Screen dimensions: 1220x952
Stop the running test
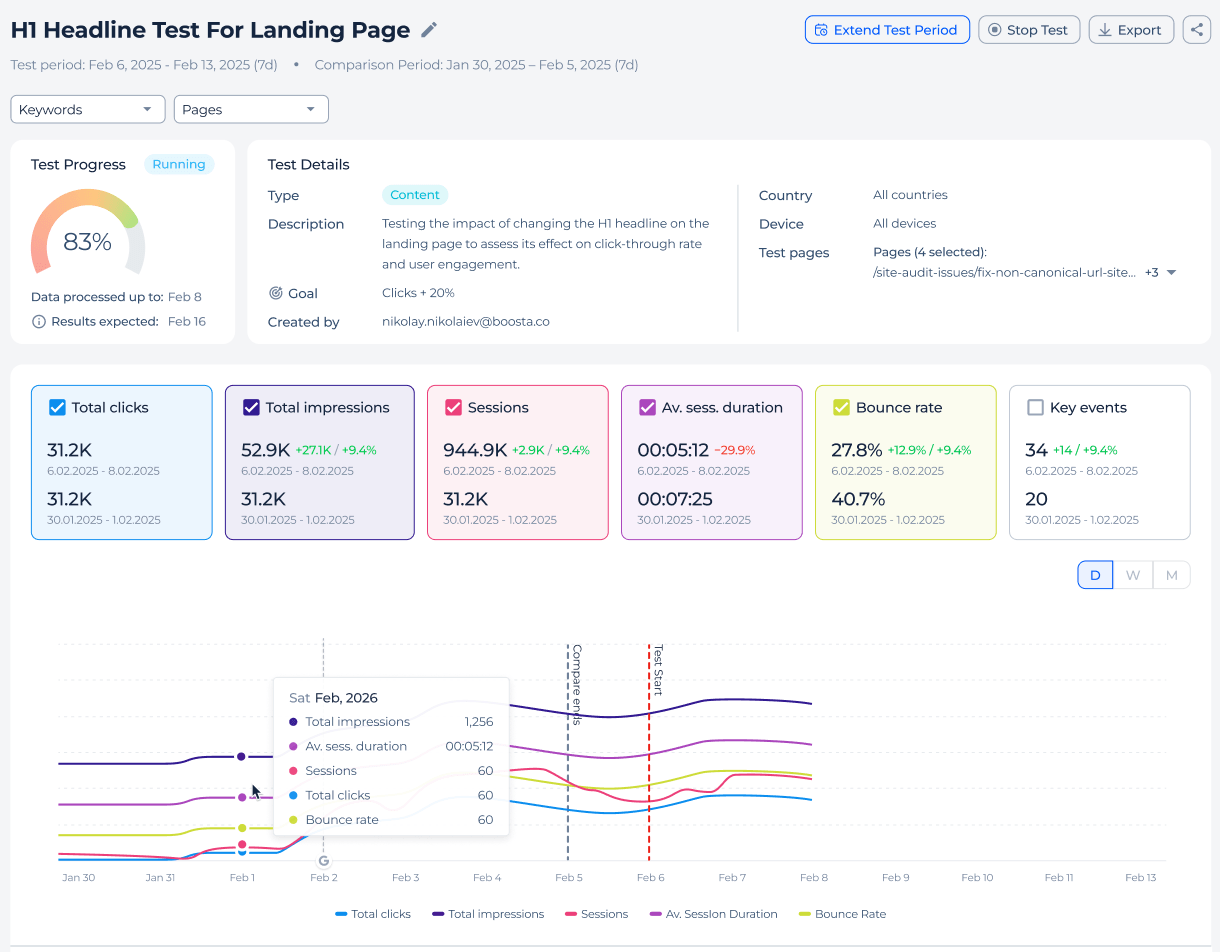(1028, 30)
